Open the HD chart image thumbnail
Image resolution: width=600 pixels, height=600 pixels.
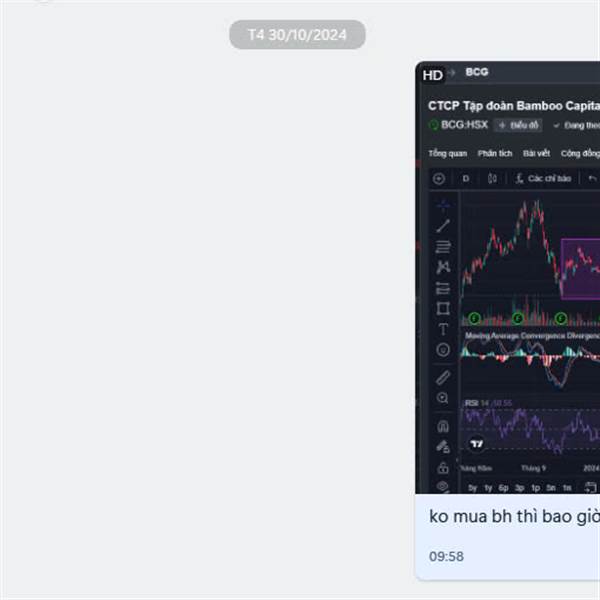pyautogui.click(x=507, y=277)
